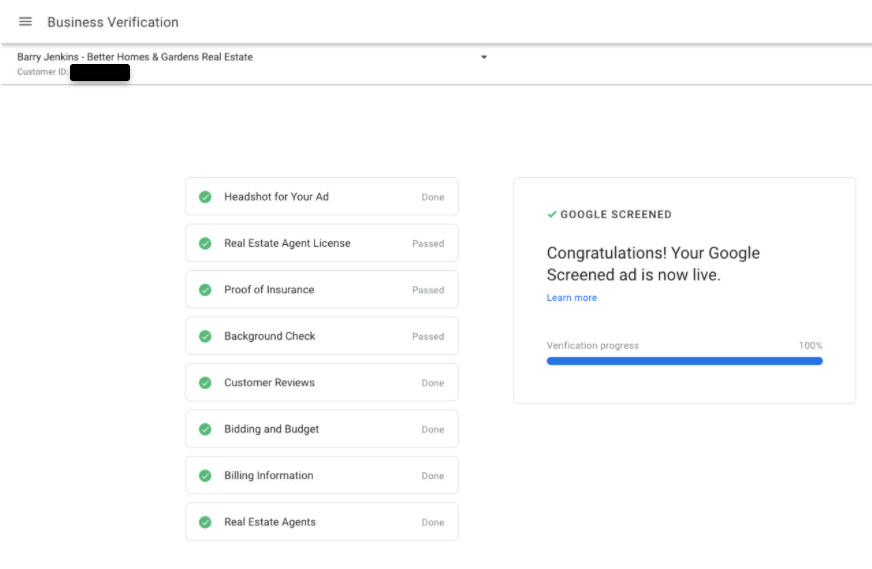Click green checkmark beside Background Check

point(205,336)
